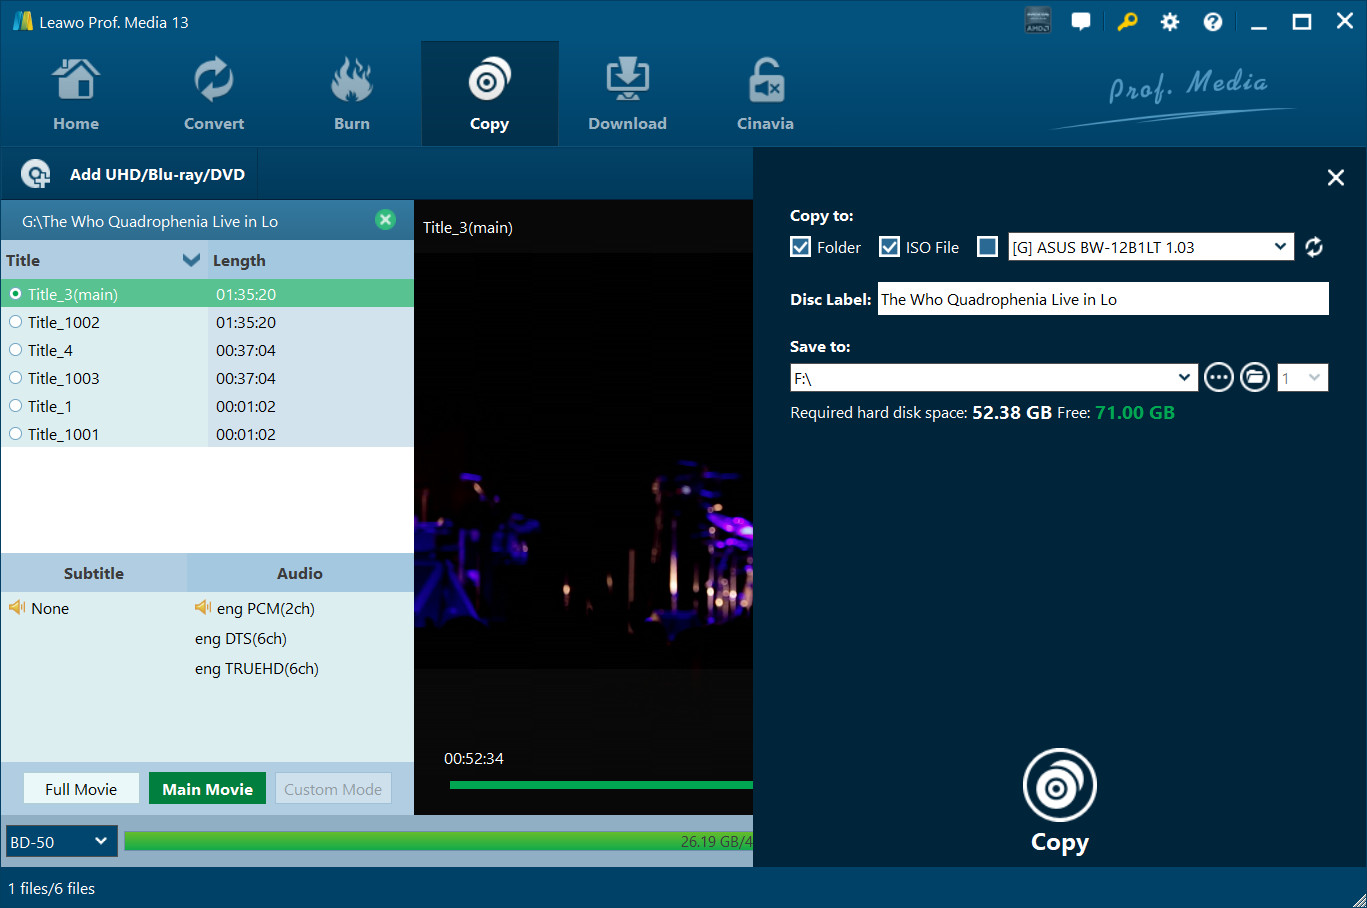Open the settings gear icon
The width and height of the screenshot is (1367, 908).
[x=1169, y=22]
